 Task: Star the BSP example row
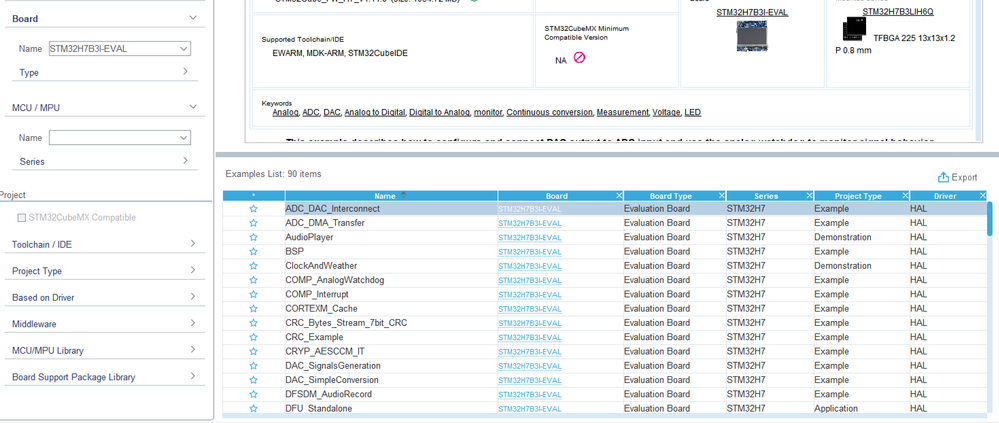[x=254, y=252]
